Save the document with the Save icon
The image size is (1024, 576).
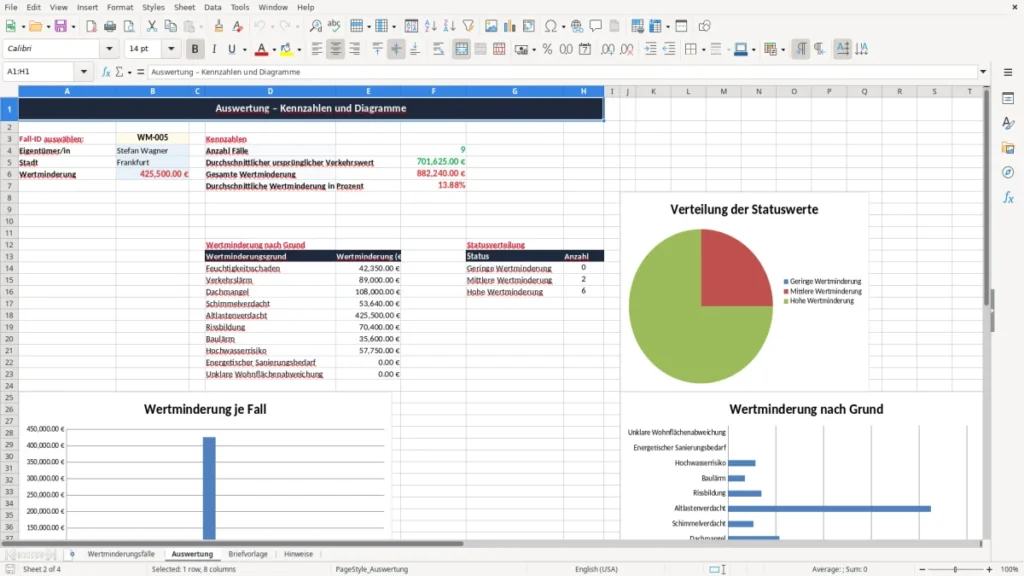60,26
